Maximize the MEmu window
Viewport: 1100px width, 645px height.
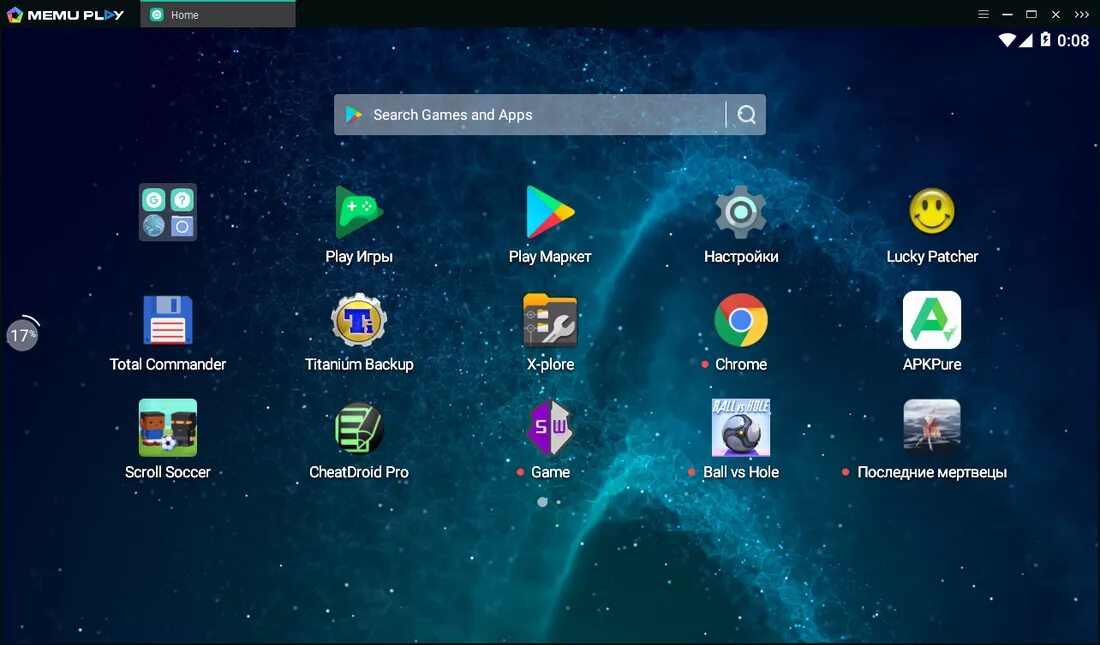(1031, 14)
